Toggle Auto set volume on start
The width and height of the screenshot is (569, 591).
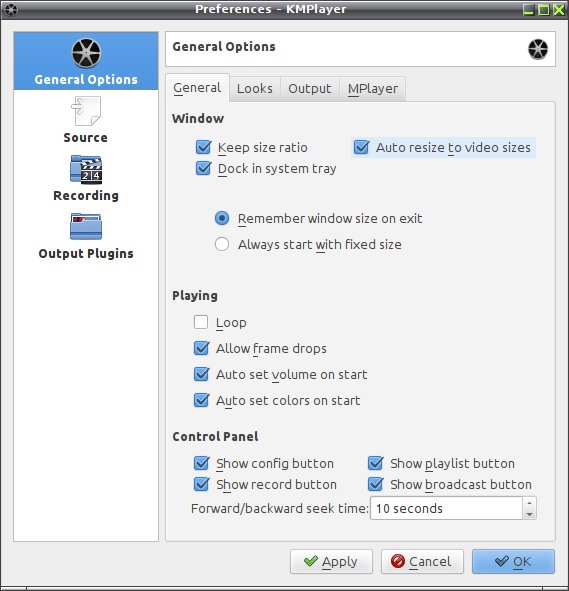(201, 374)
